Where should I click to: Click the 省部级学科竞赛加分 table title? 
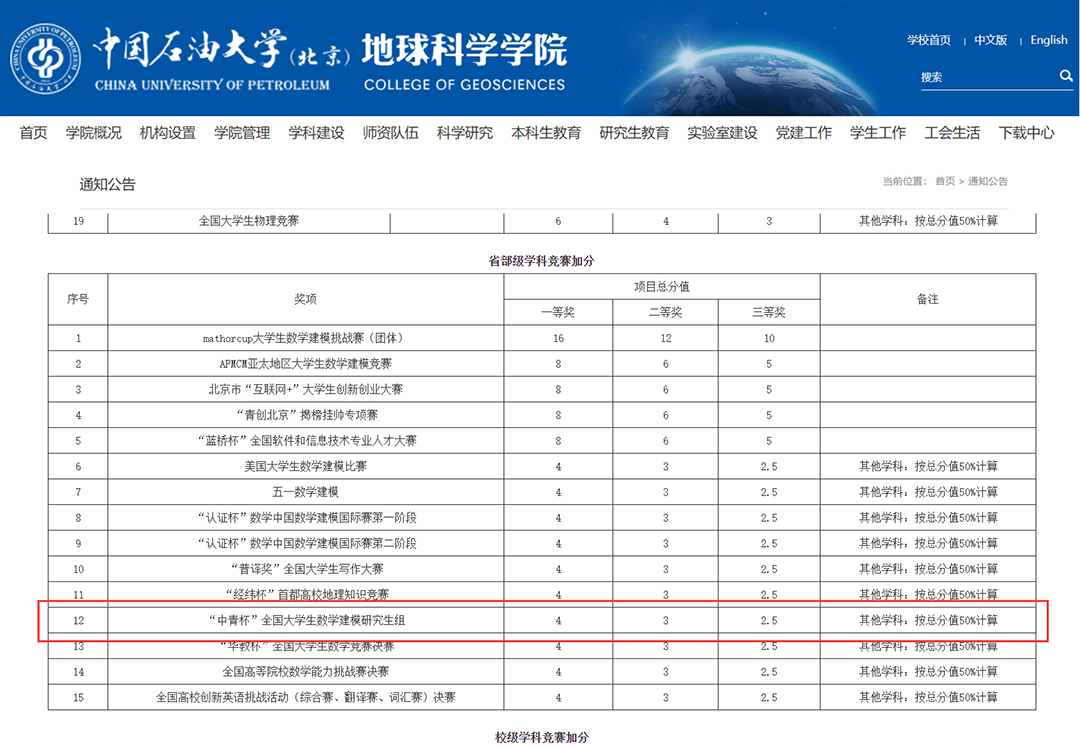point(541,260)
